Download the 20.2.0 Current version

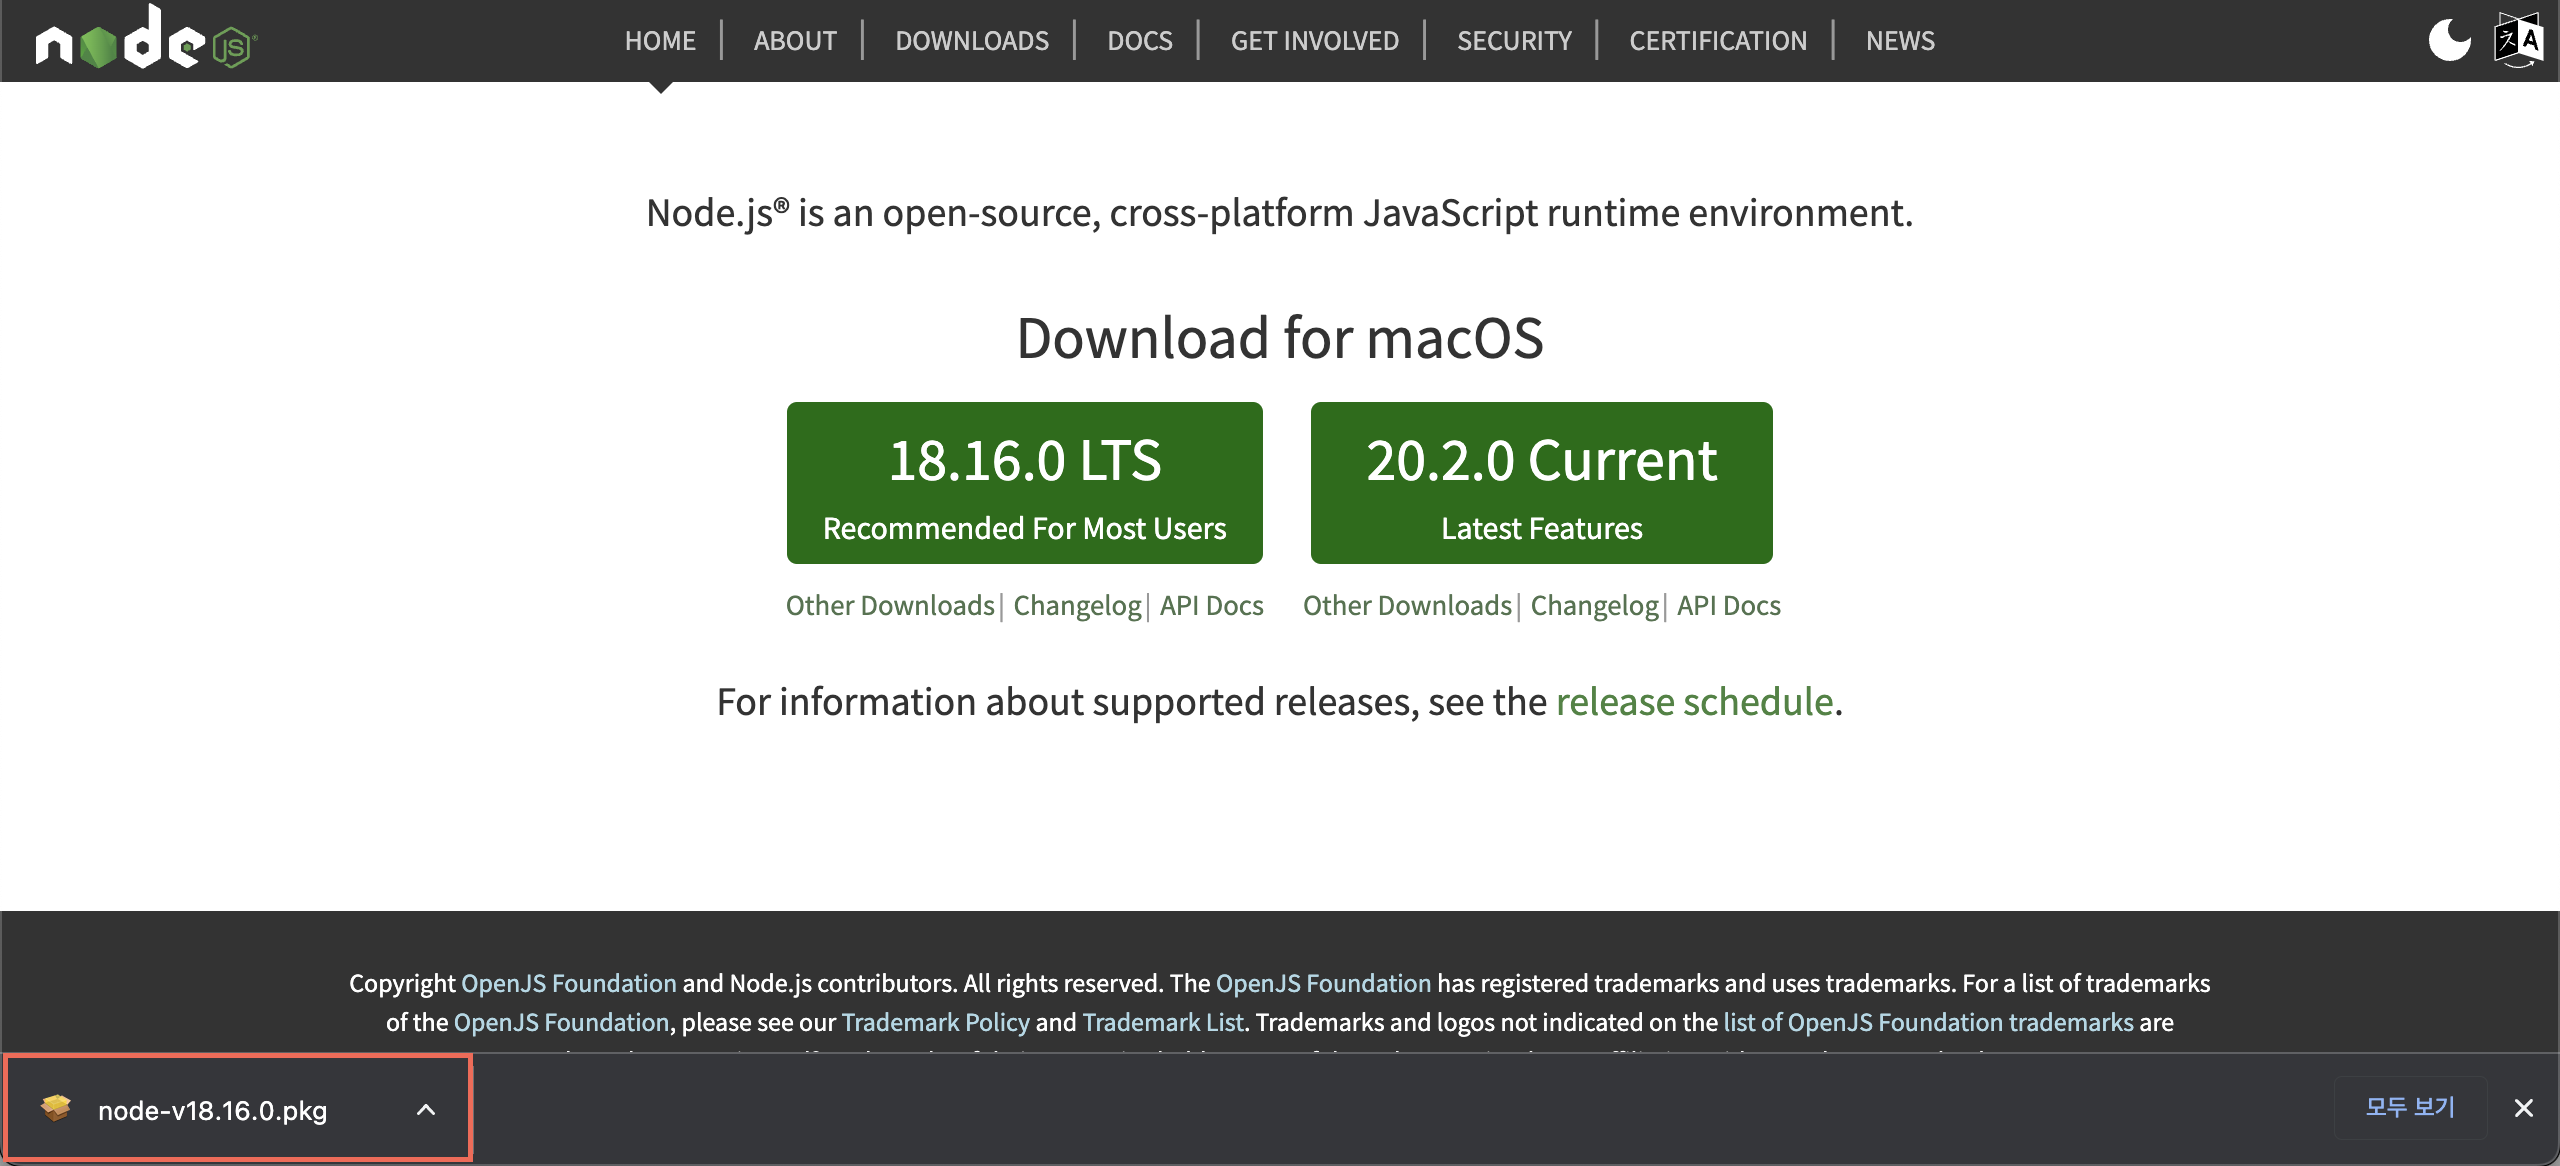tap(1541, 483)
